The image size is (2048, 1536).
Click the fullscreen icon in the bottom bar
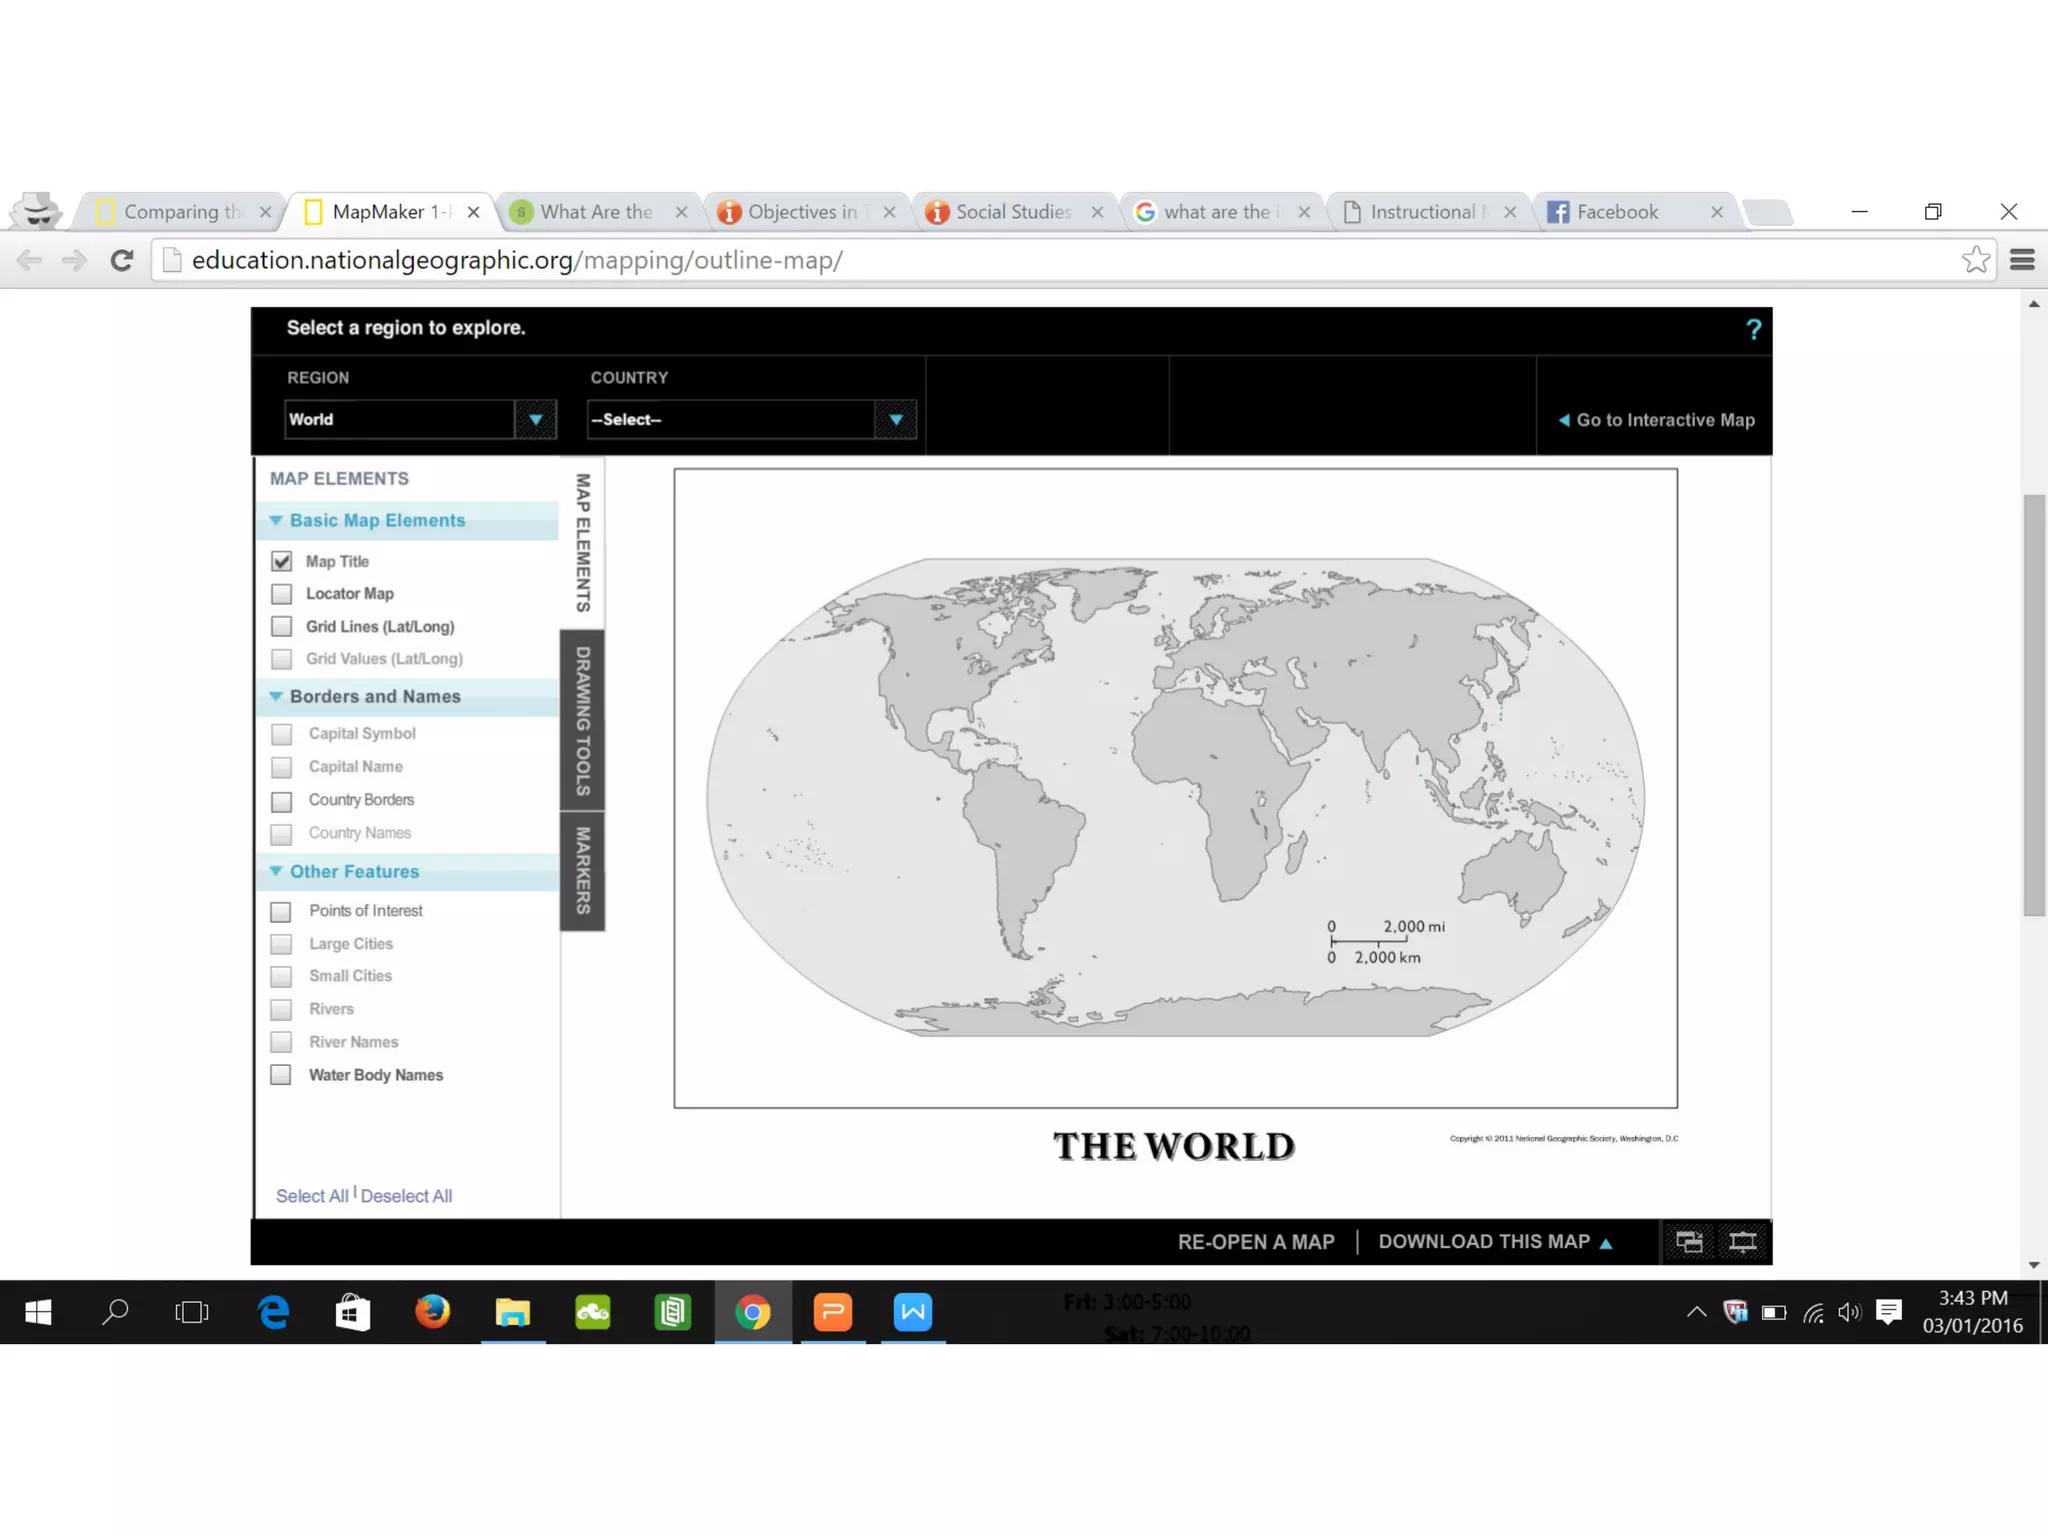click(1743, 1242)
